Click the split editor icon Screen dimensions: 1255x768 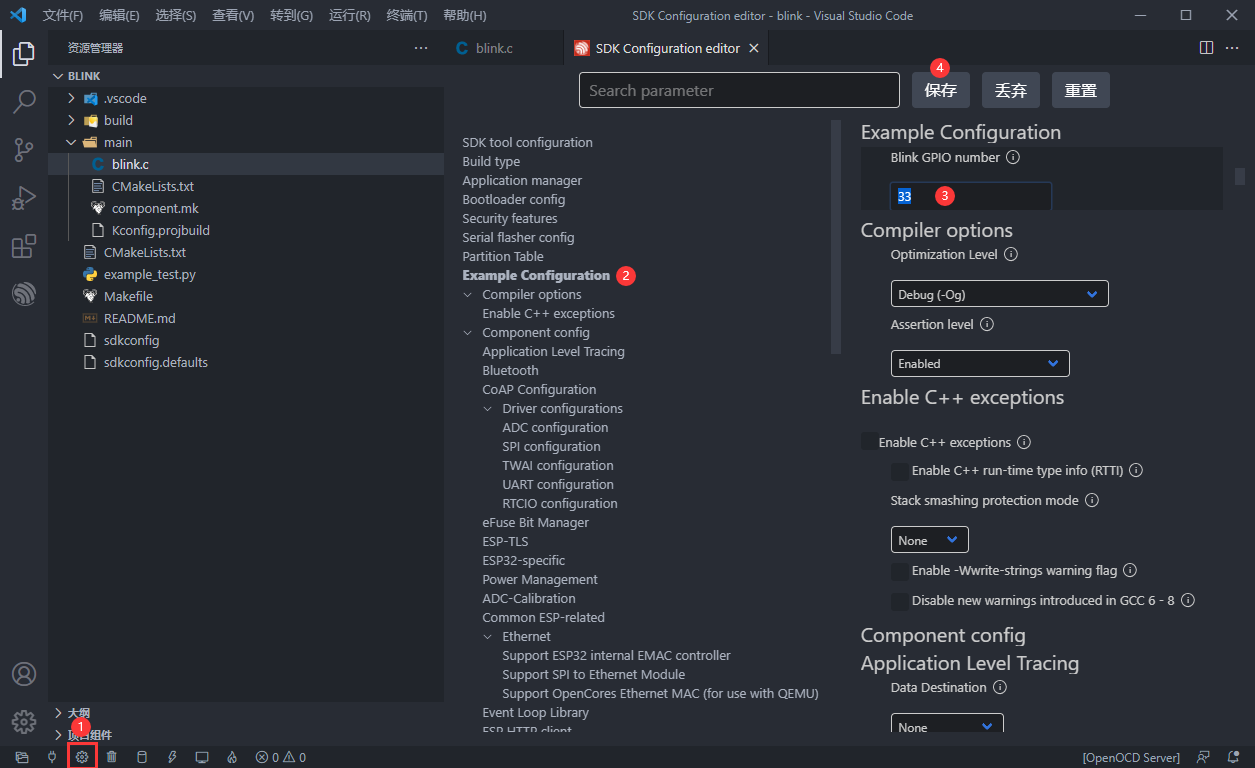tap(1206, 48)
